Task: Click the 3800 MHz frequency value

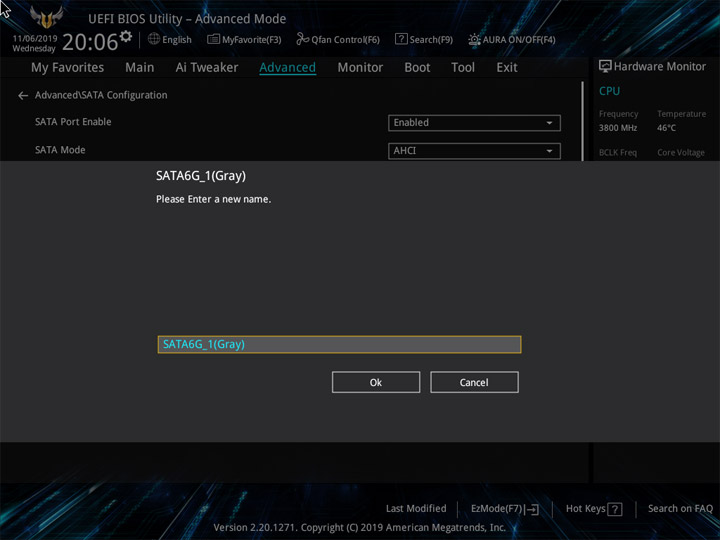Action: tap(618, 128)
